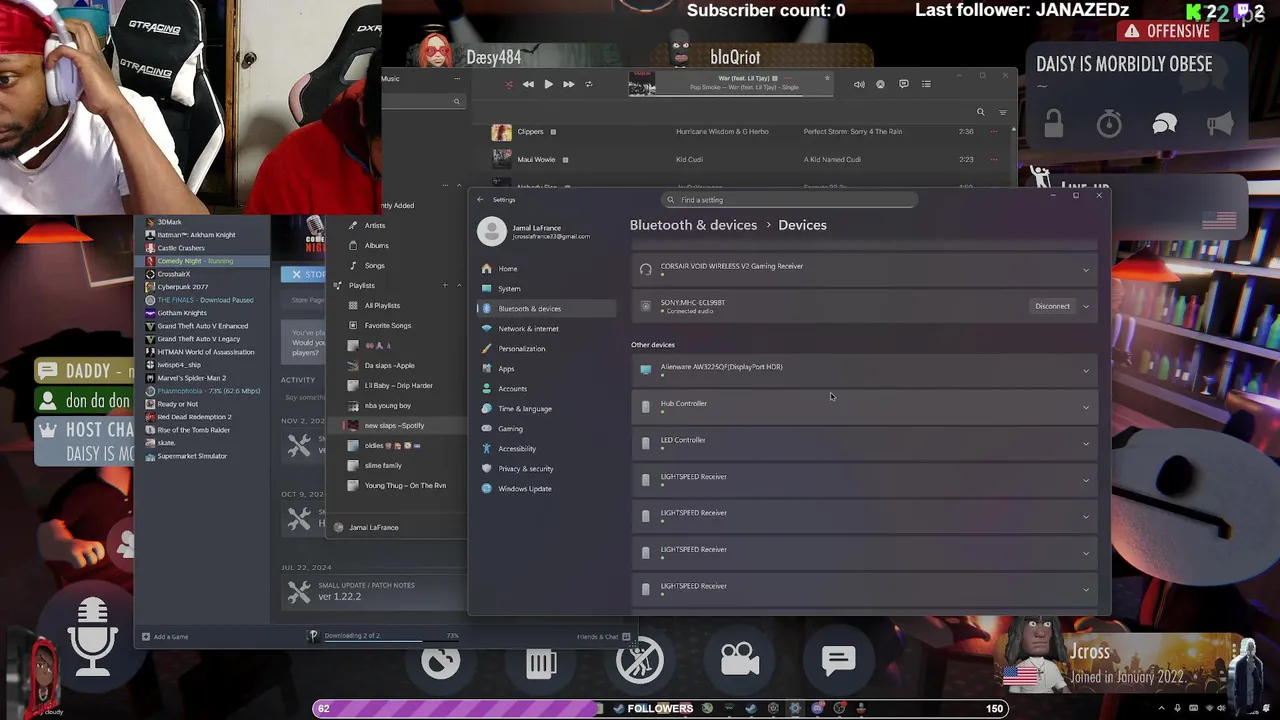Open Friends & Chat in Steam
Screen dimensions: 1280x720
(603, 636)
